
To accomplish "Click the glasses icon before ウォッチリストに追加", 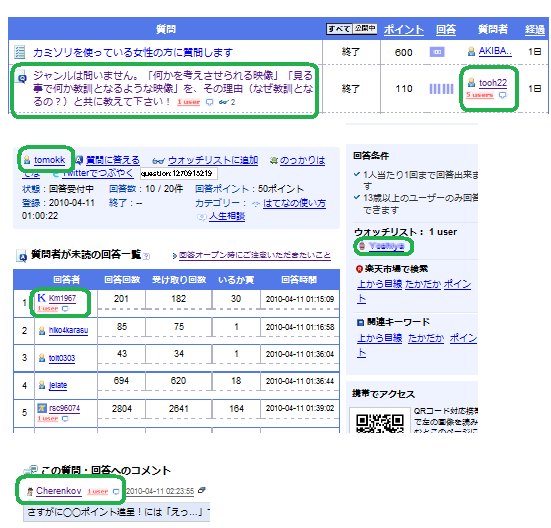I will coord(158,161).
